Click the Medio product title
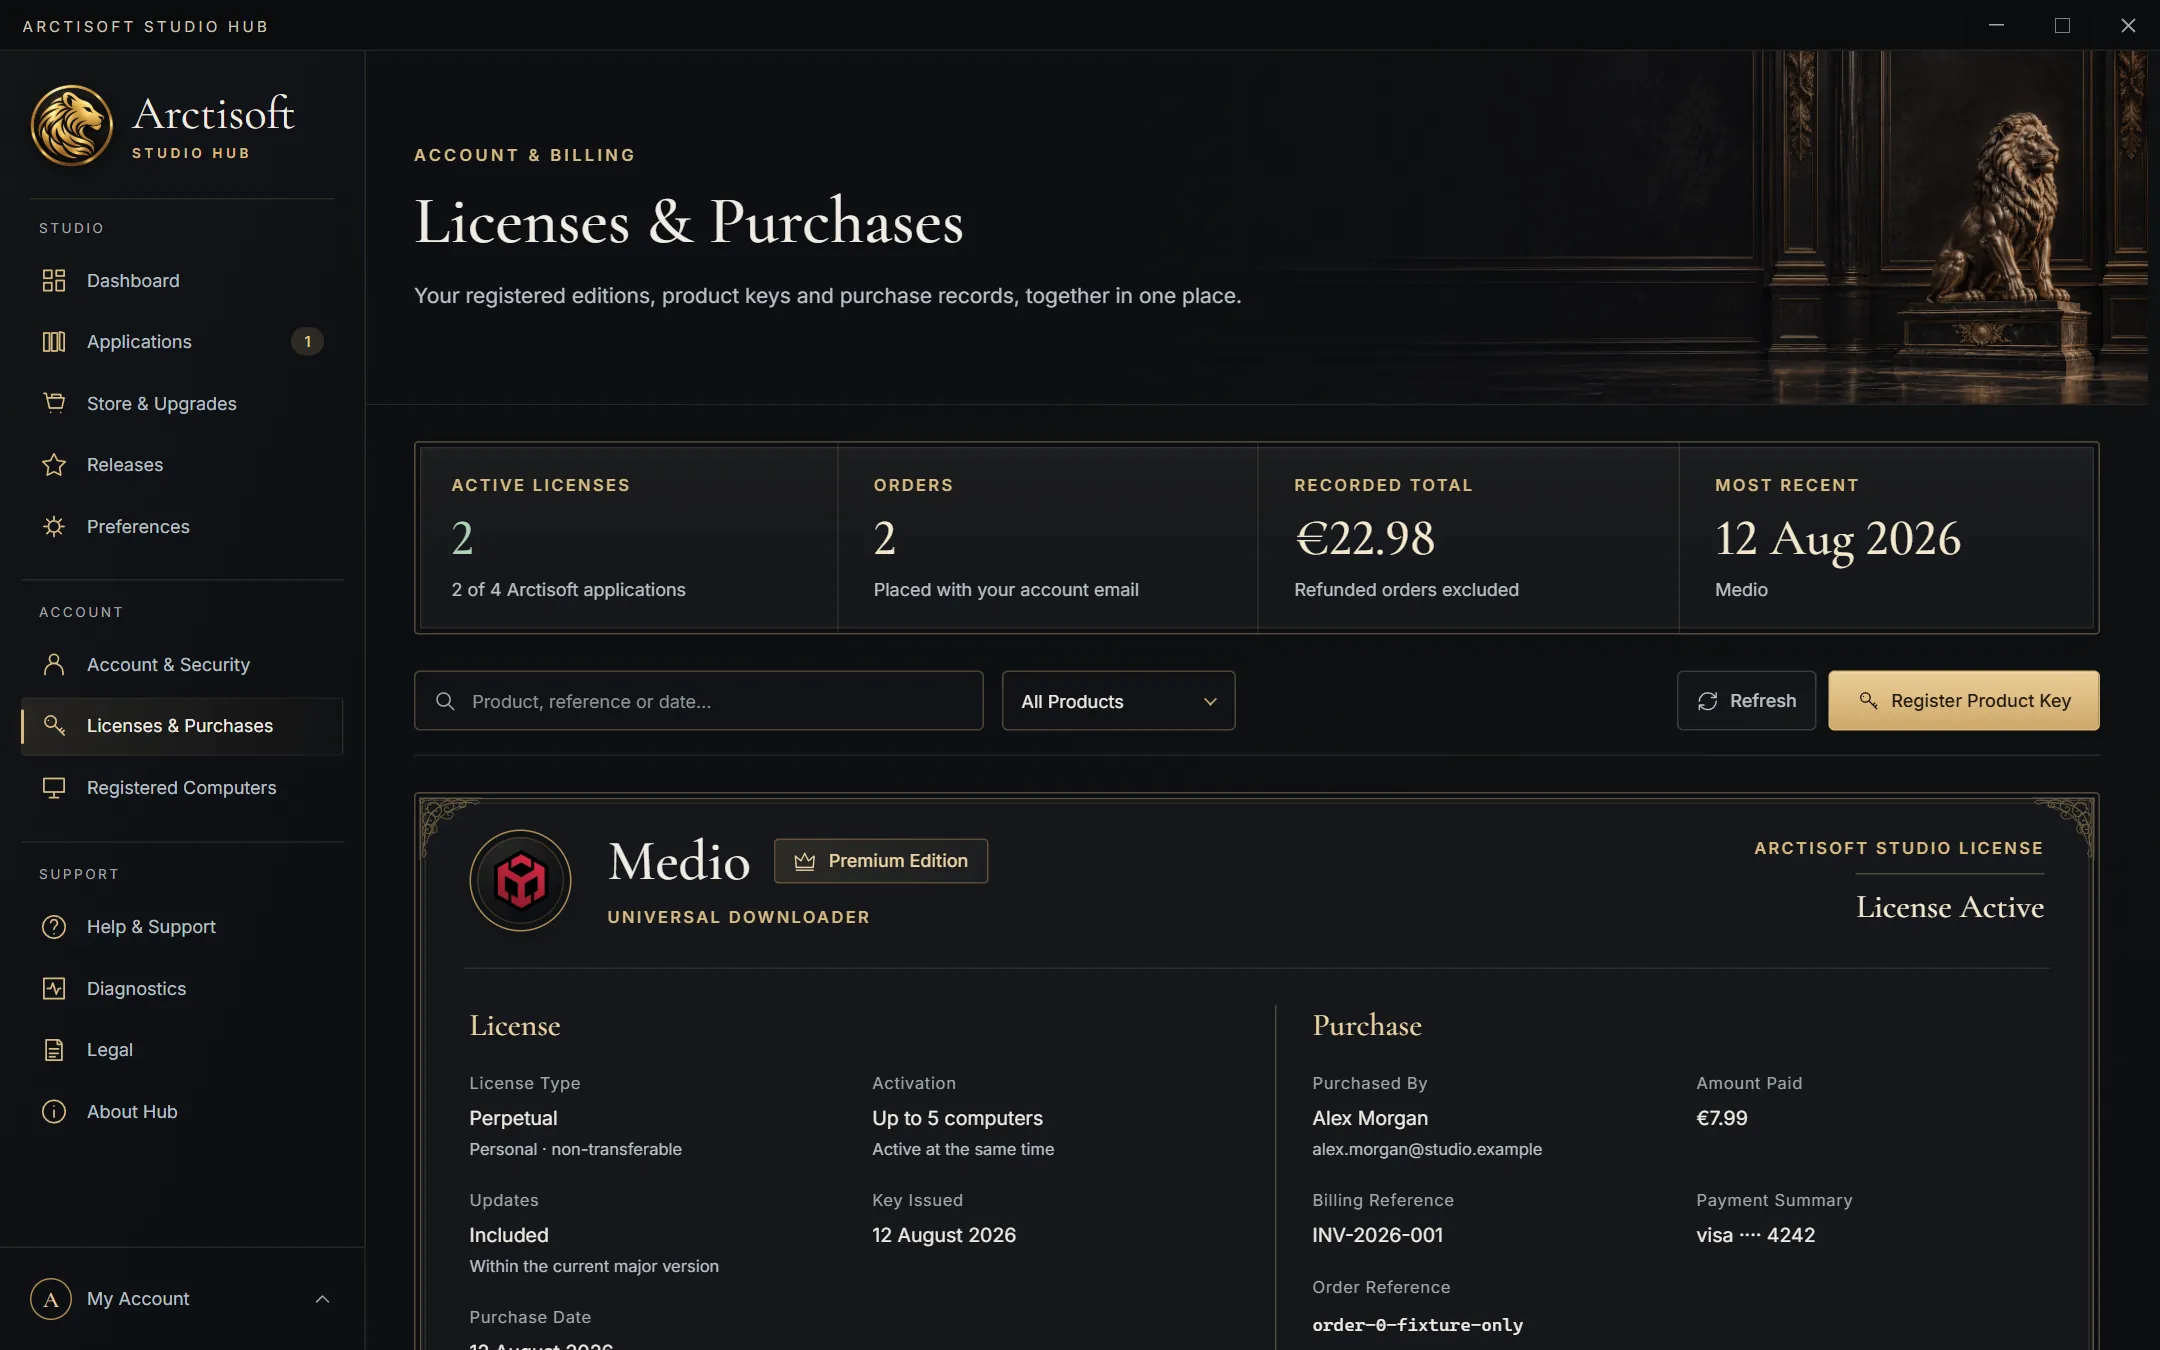Image resolution: width=2160 pixels, height=1350 pixels. [x=679, y=861]
